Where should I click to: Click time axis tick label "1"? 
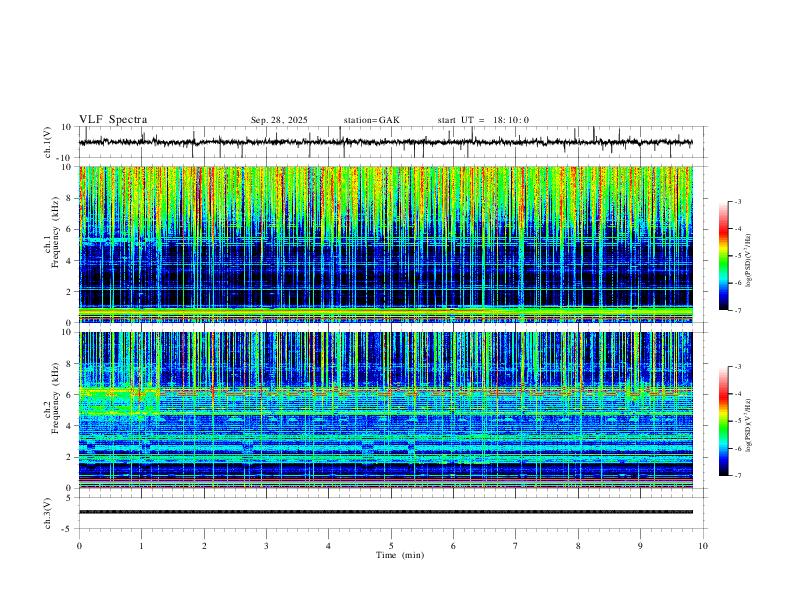(141, 546)
